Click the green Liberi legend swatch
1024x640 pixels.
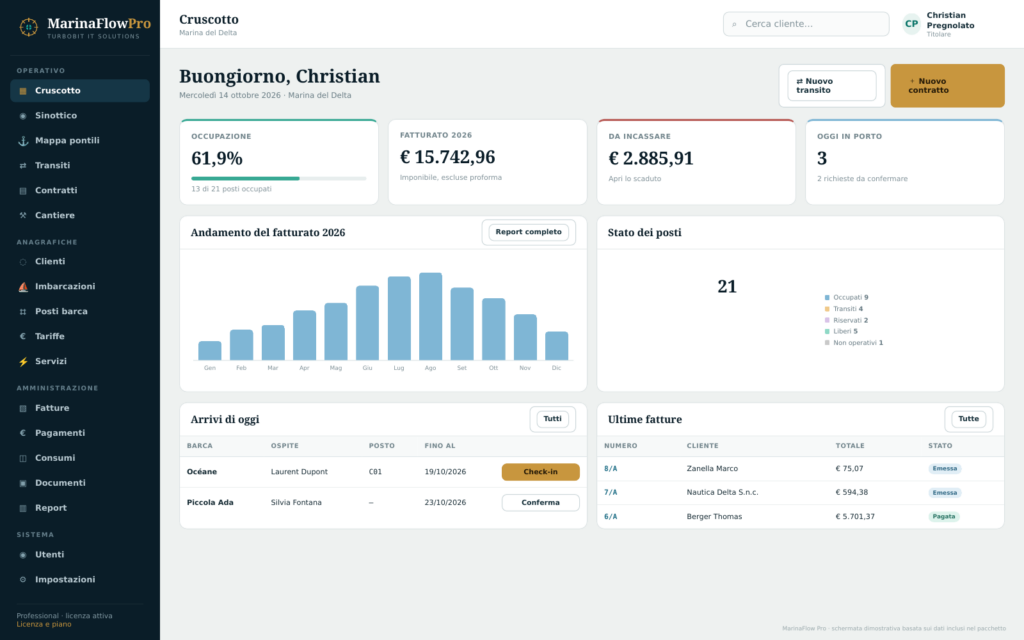827,331
